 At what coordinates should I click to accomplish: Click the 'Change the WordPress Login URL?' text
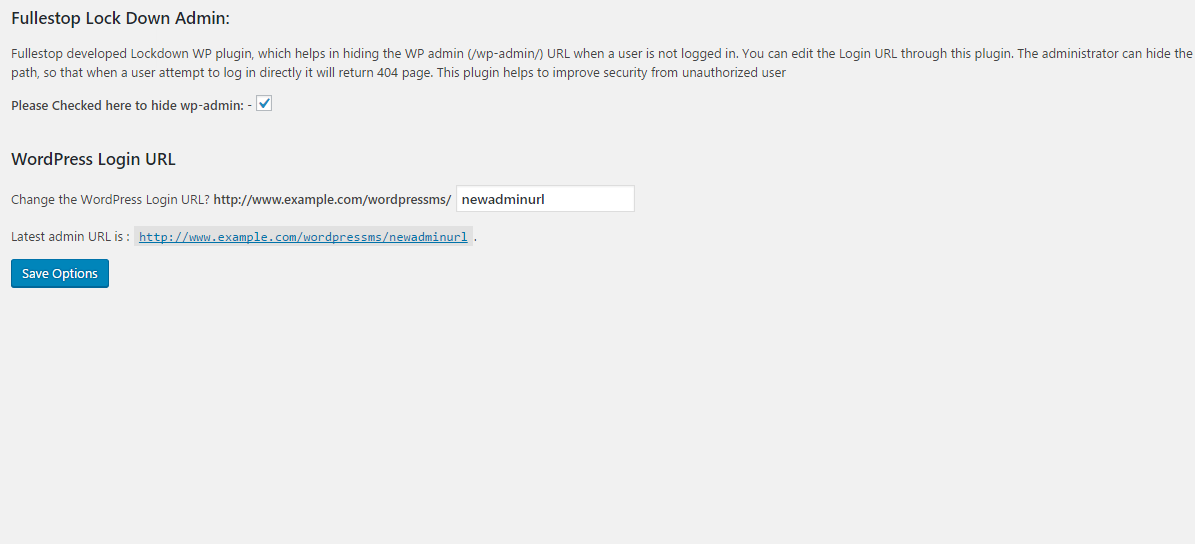click(111, 200)
